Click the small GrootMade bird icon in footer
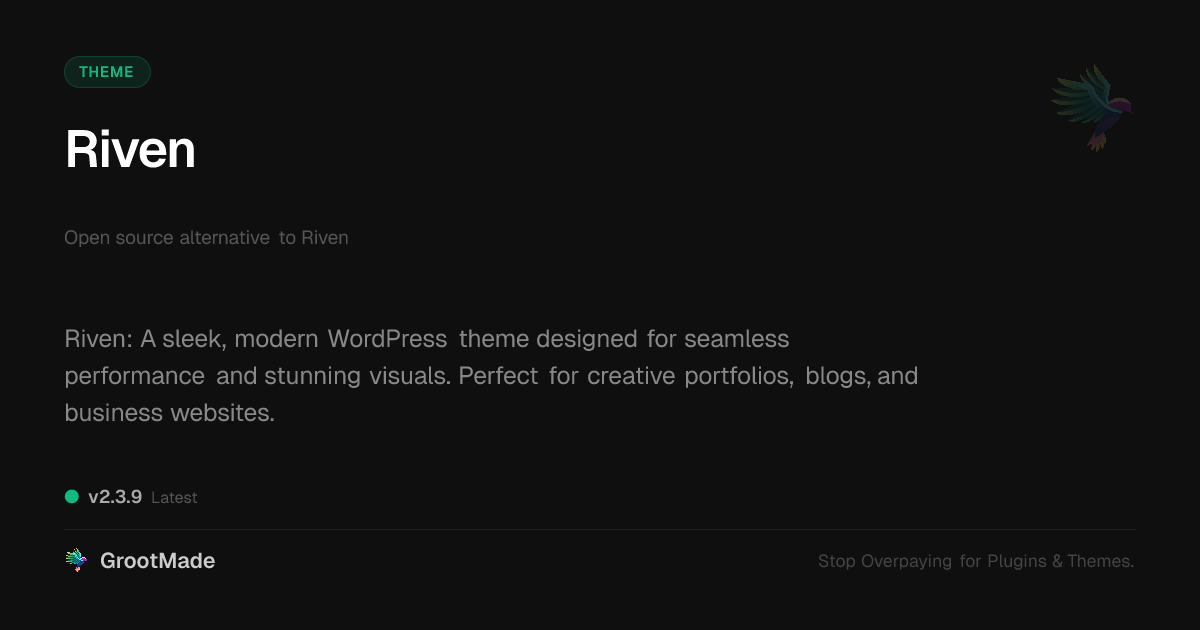 (76, 561)
